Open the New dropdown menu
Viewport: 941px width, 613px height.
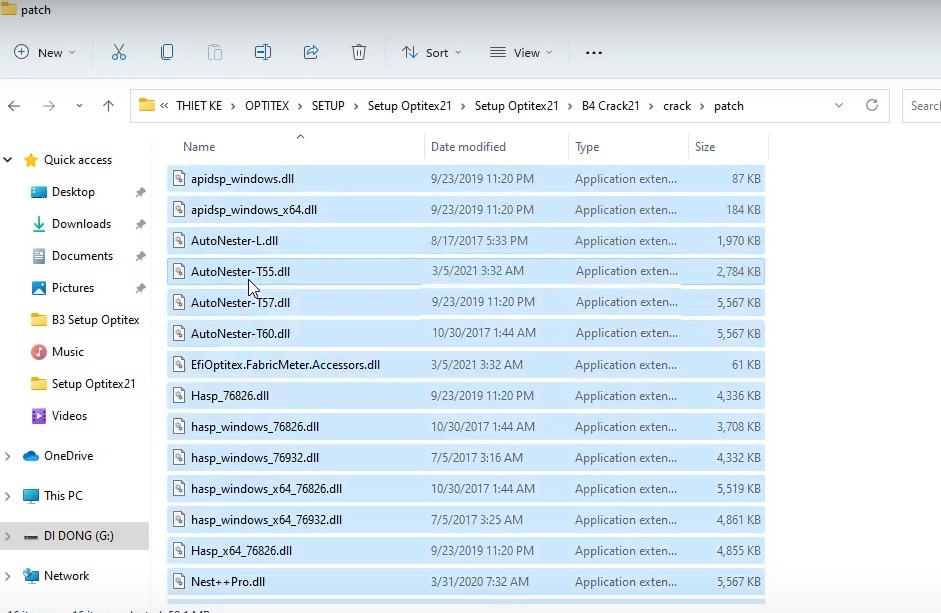coord(43,53)
